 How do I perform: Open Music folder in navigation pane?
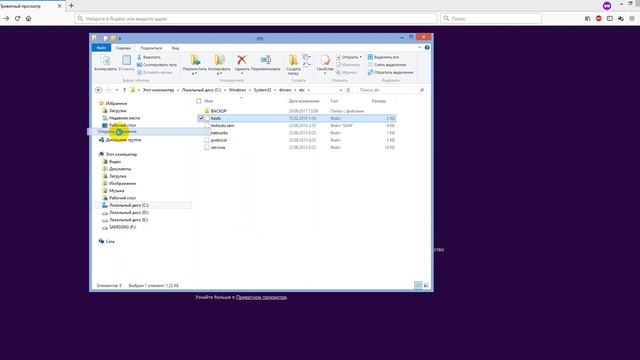tap(117, 191)
